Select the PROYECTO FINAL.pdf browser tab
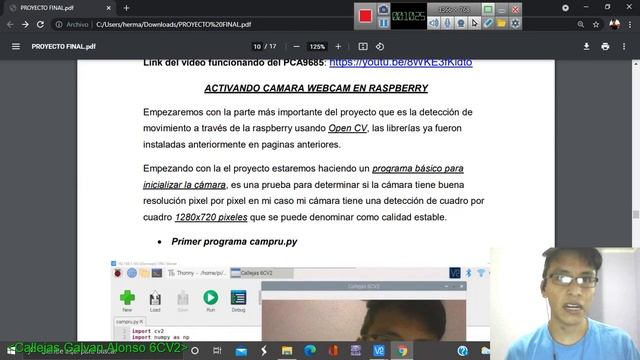640x360 pixels. tap(59, 8)
